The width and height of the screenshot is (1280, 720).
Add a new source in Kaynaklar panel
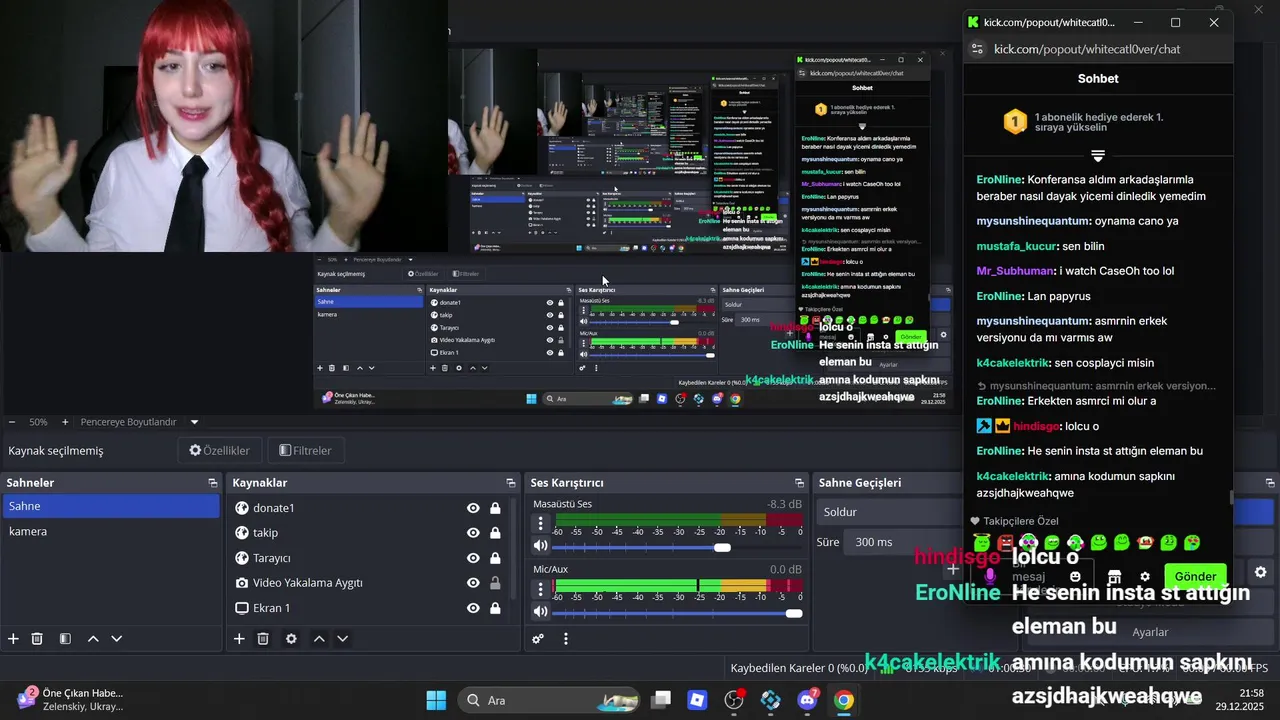[x=239, y=638]
